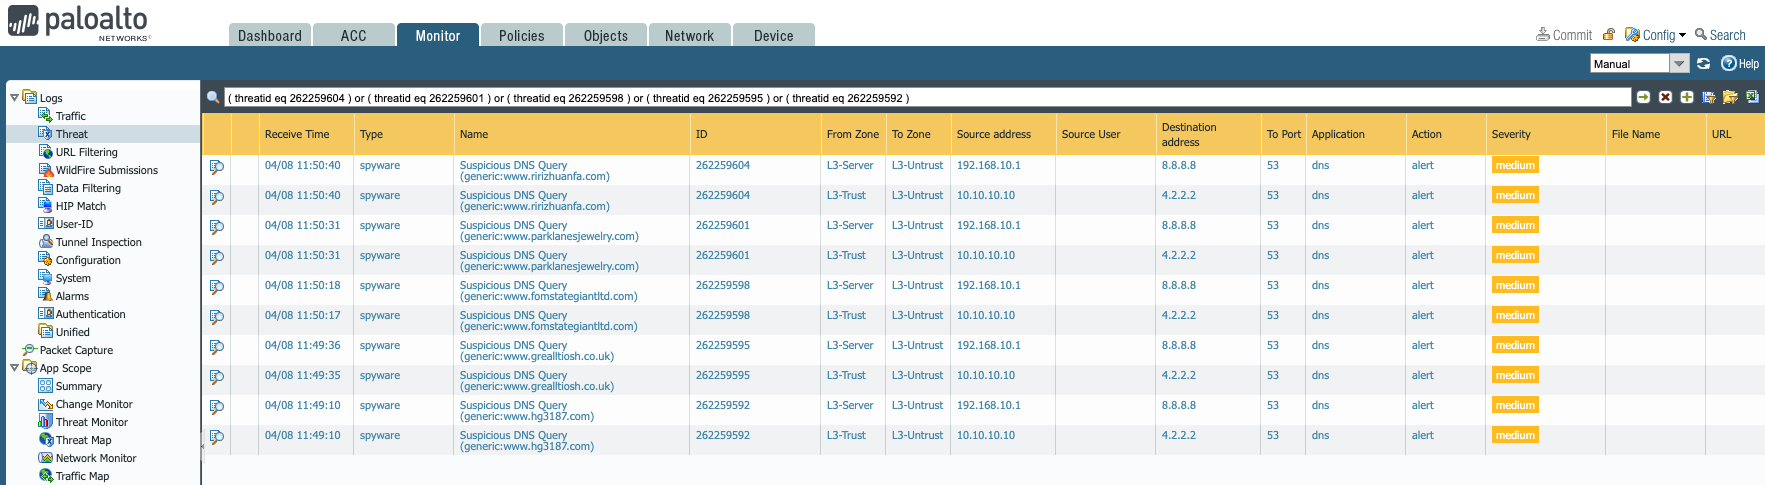Open Network Monitor in App Scope

(x=96, y=458)
